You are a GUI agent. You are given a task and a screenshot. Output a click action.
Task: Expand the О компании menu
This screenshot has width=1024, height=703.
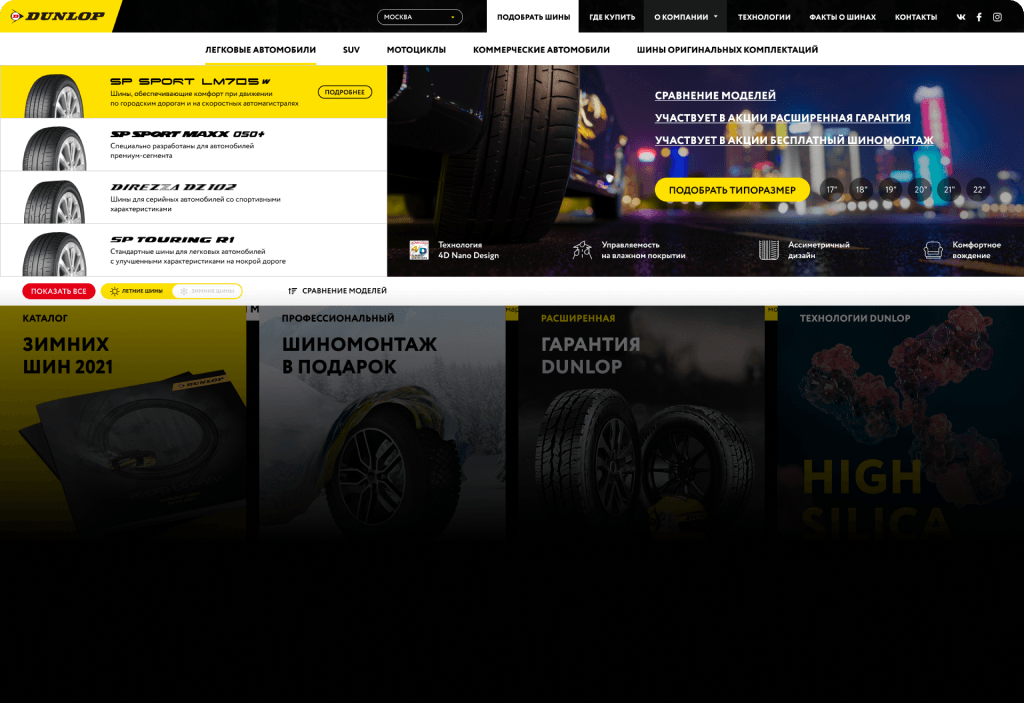coord(686,17)
